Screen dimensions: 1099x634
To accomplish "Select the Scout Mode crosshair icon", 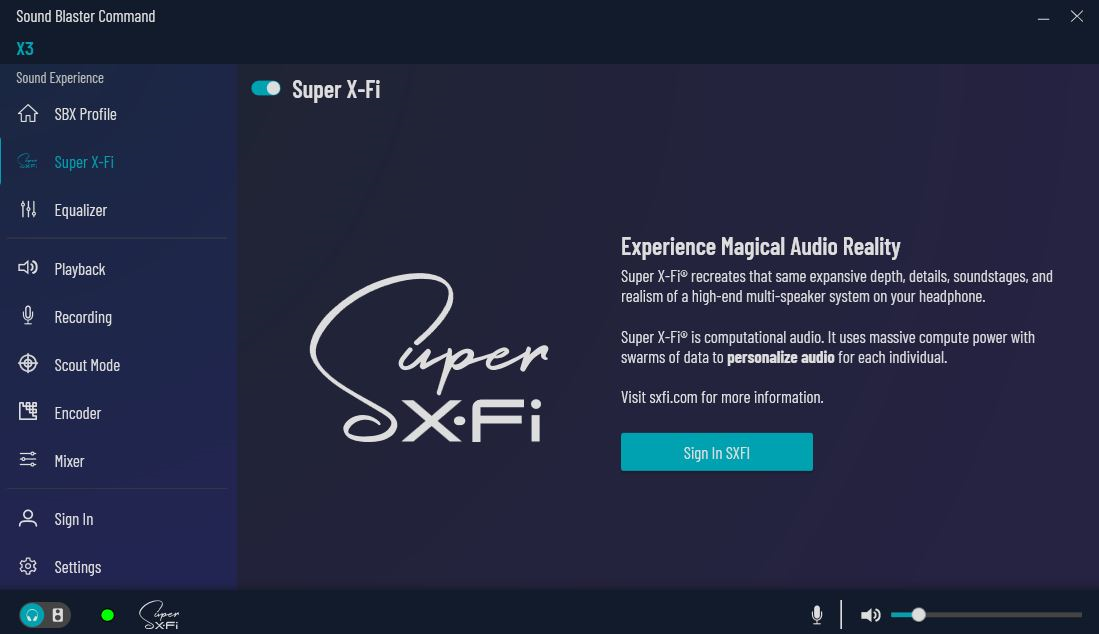I will [28, 364].
